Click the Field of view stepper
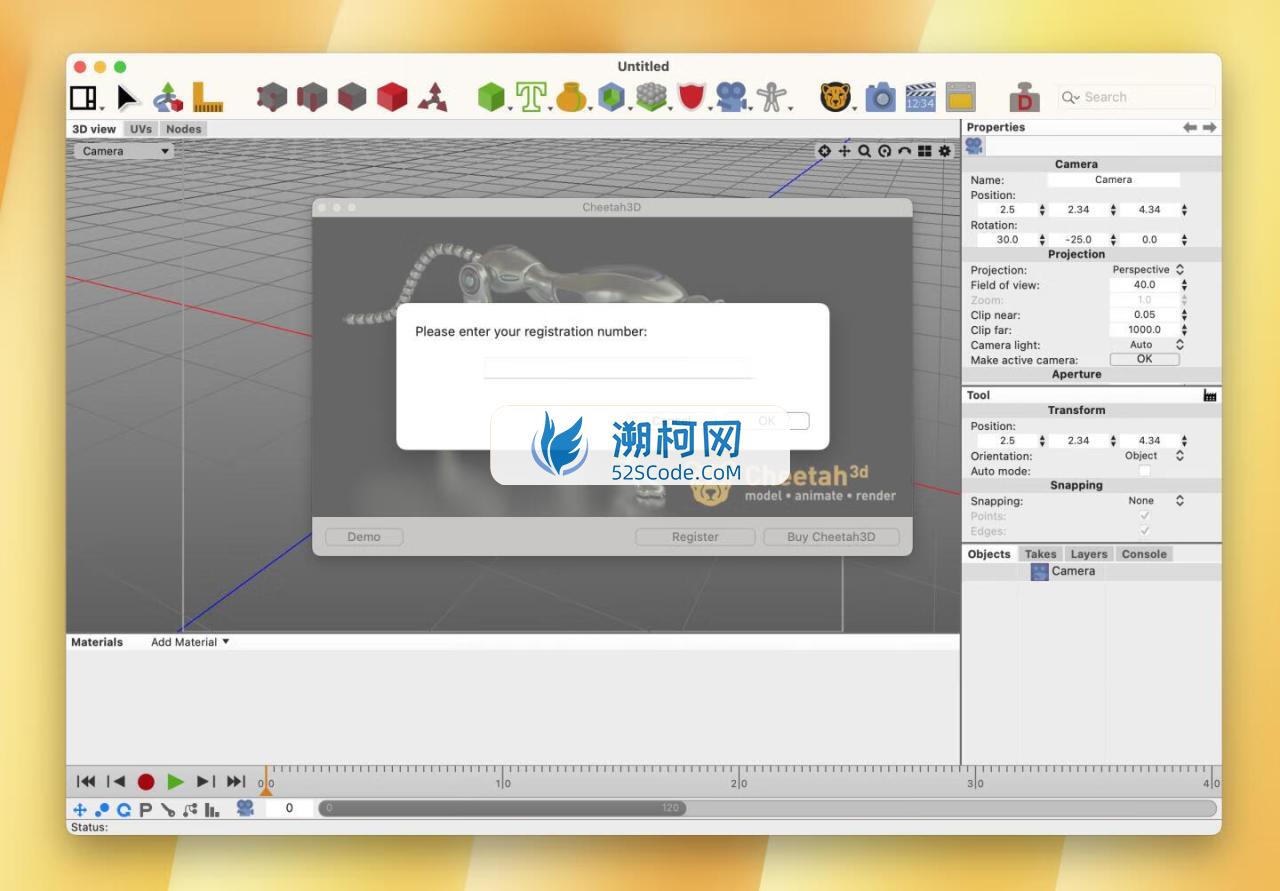This screenshot has width=1280, height=891. pyautogui.click(x=1184, y=285)
